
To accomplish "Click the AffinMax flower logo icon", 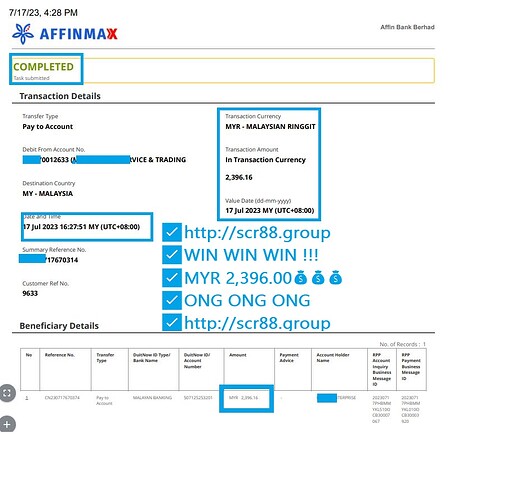I will point(23,34).
